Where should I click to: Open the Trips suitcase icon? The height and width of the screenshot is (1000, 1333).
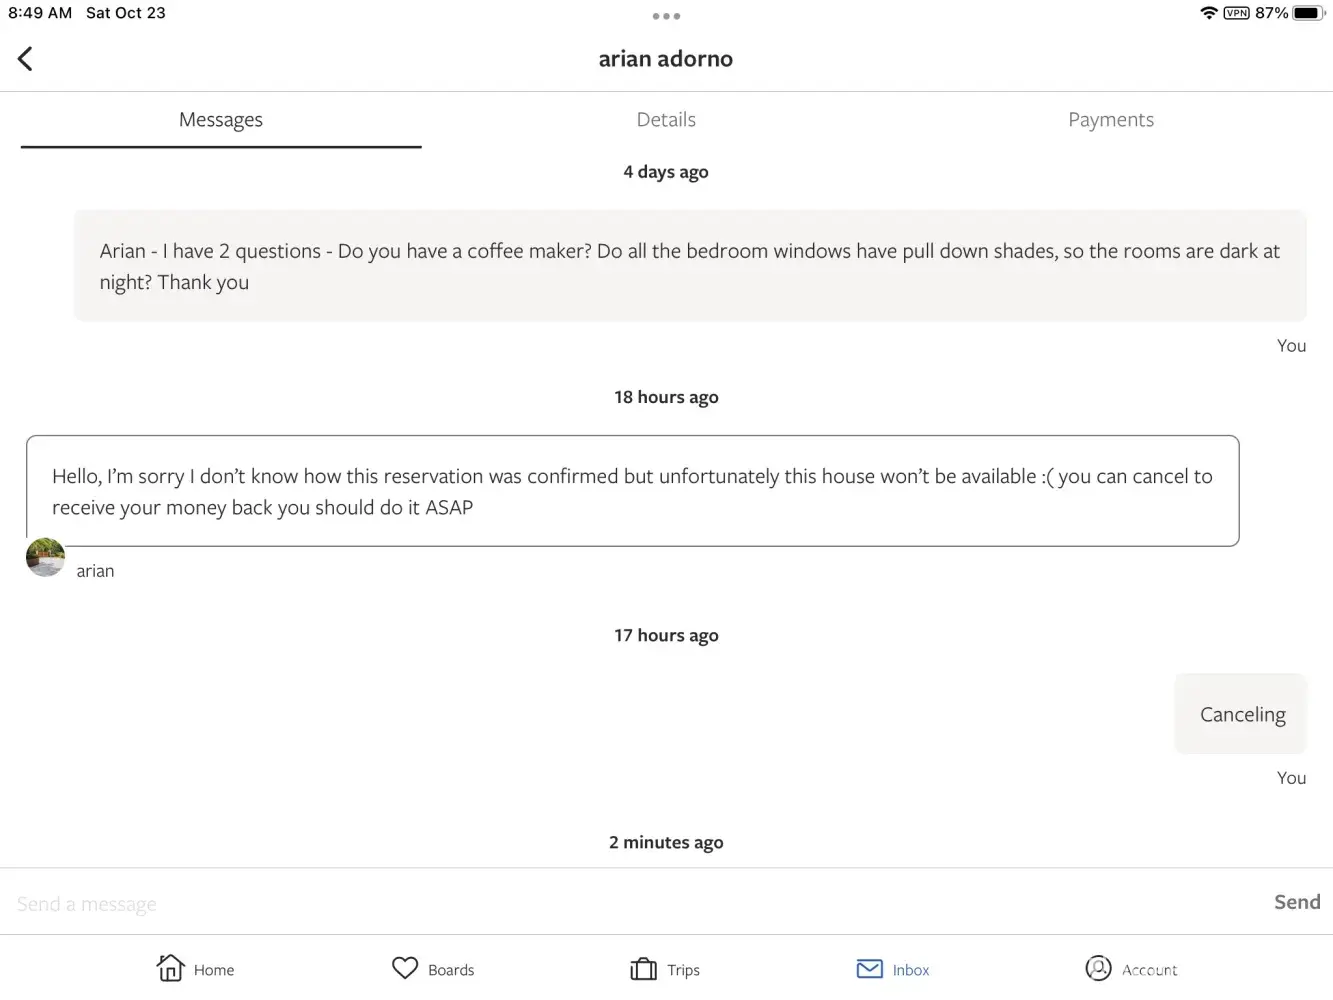tap(643, 969)
